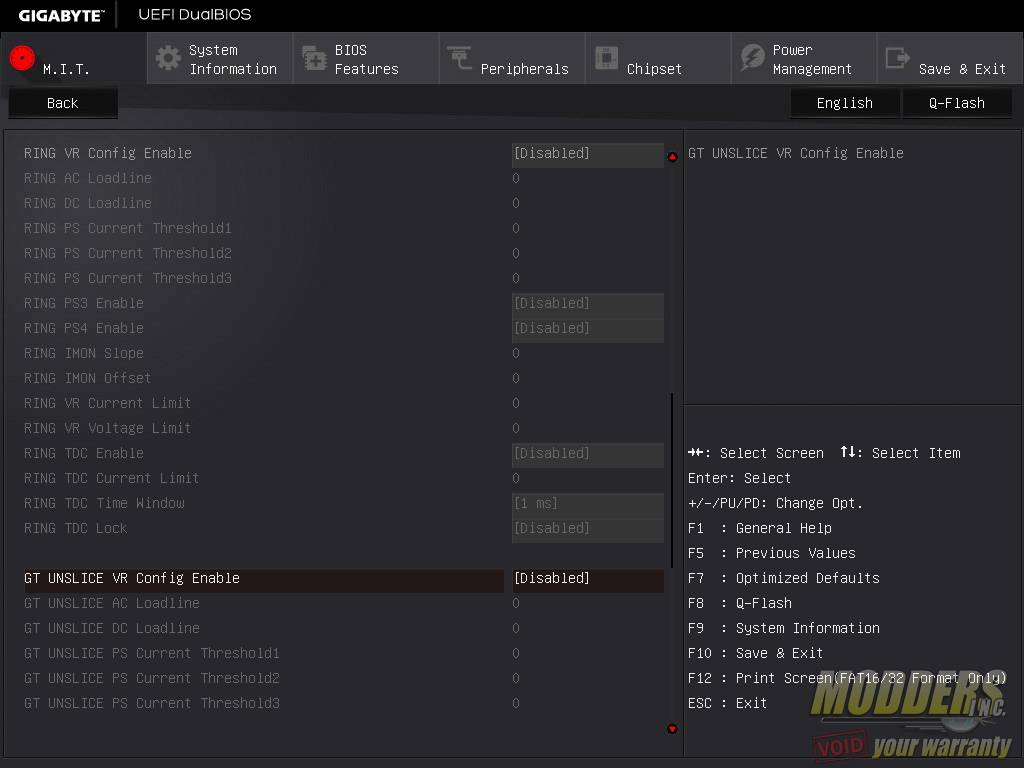Click the Peripherals tab icon
The width and height of the screenshot is (1024, 768).
pyautogui.click(x=460, y=58)
